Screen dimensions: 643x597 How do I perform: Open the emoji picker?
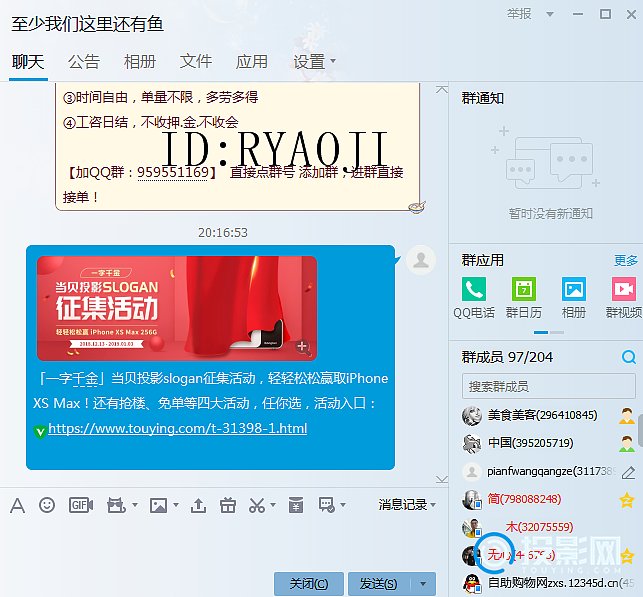(47, 505)
